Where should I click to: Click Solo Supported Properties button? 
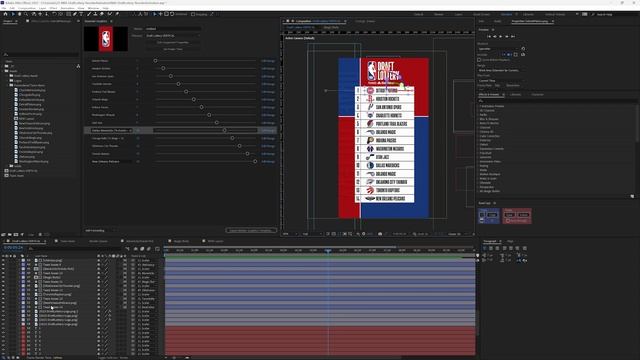tap(173, 42)
